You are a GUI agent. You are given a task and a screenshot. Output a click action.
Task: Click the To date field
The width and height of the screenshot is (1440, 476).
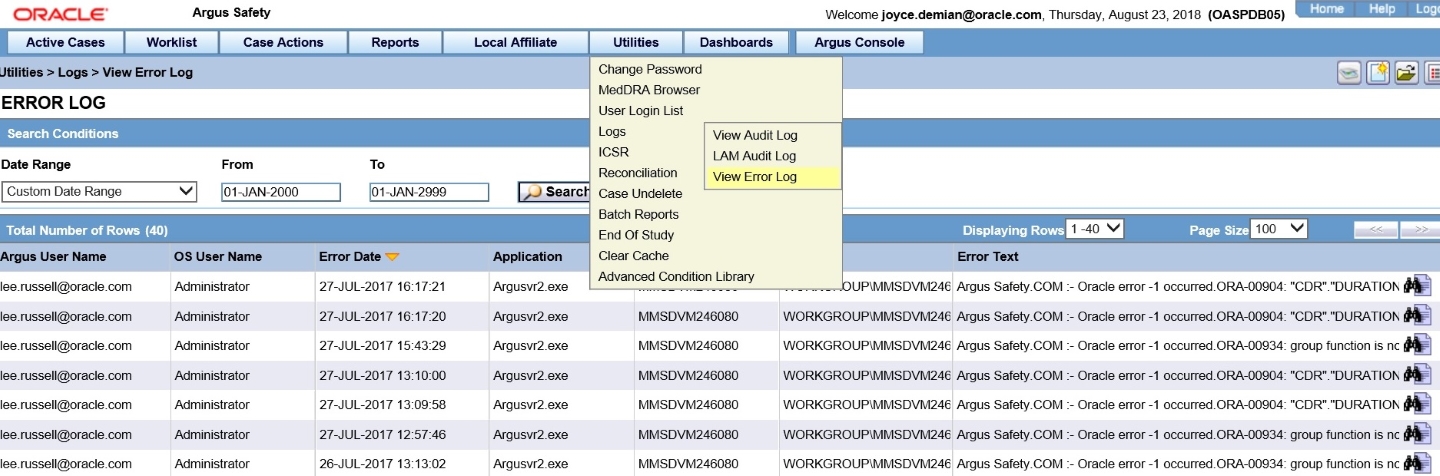coord(429,192)
